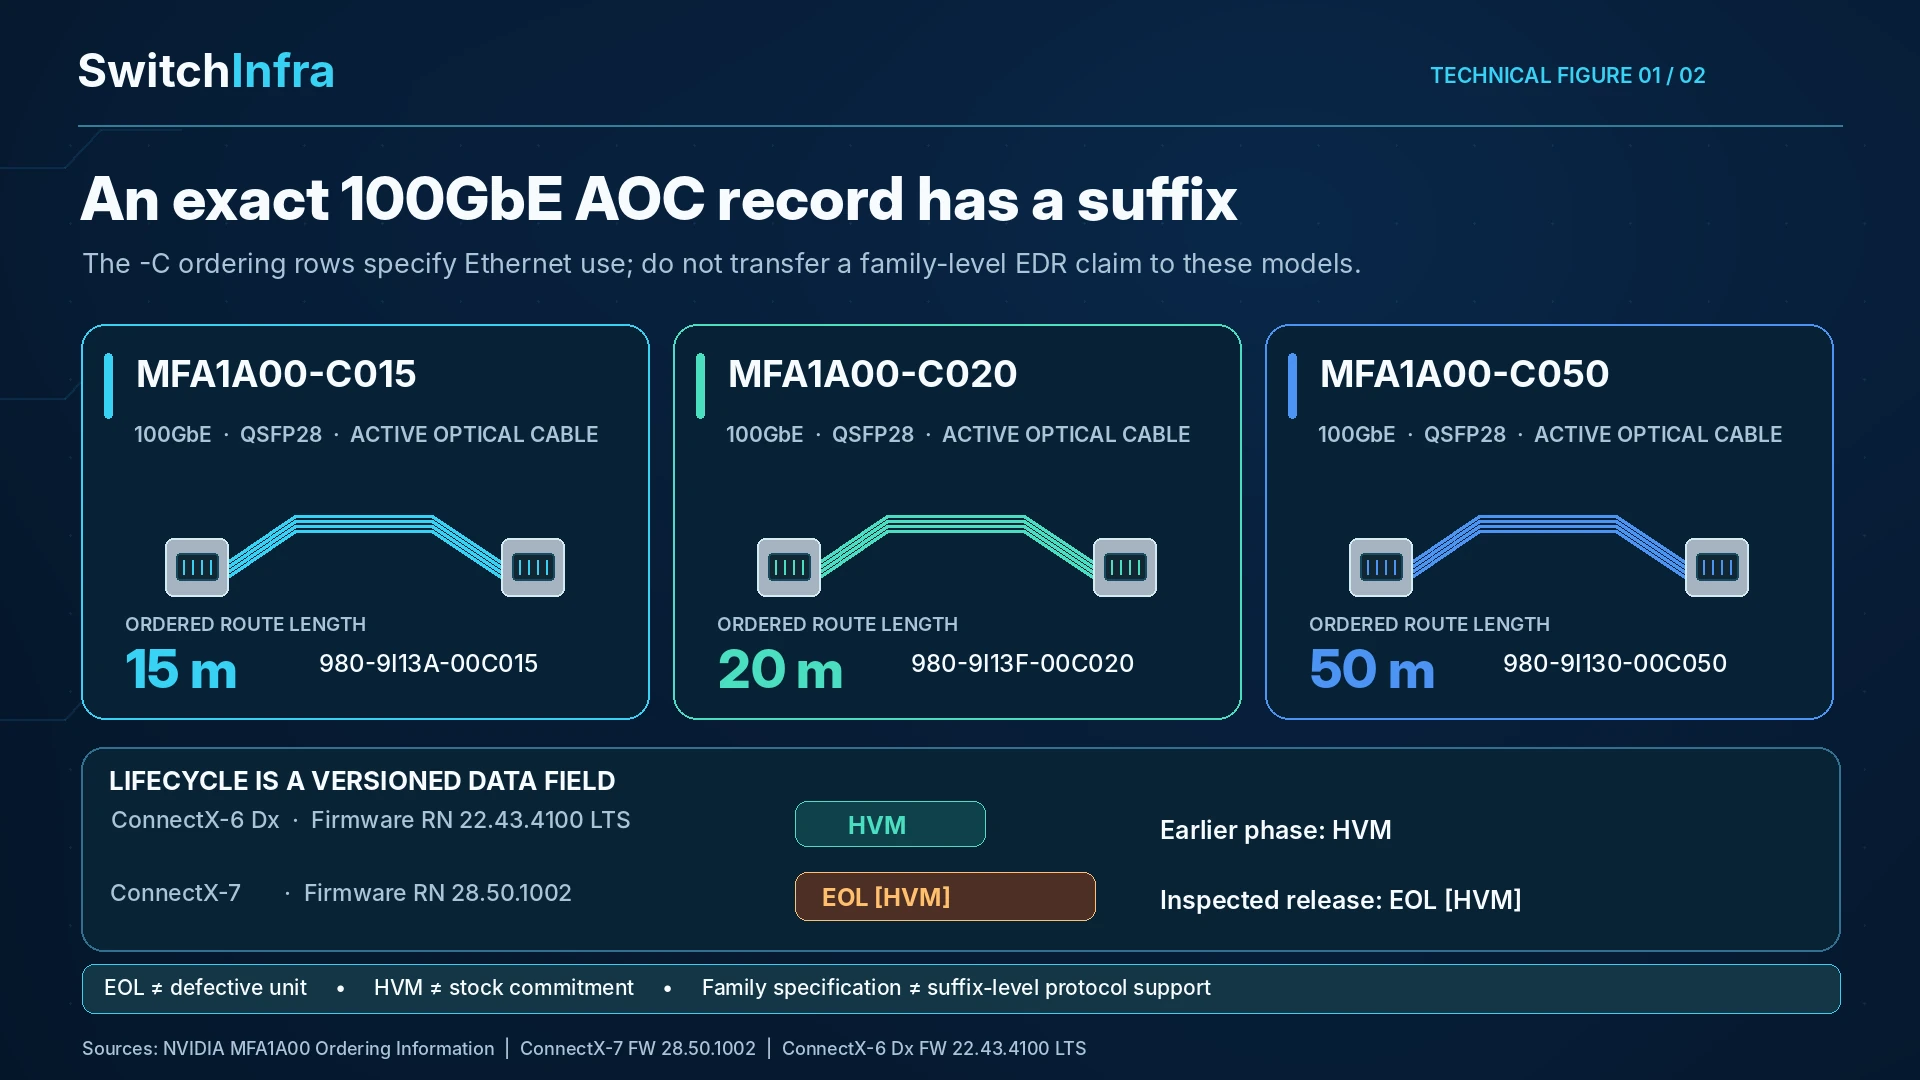Click ORDERED ROUTE LENGTH label in C050 card

(x=1429, y=624)
